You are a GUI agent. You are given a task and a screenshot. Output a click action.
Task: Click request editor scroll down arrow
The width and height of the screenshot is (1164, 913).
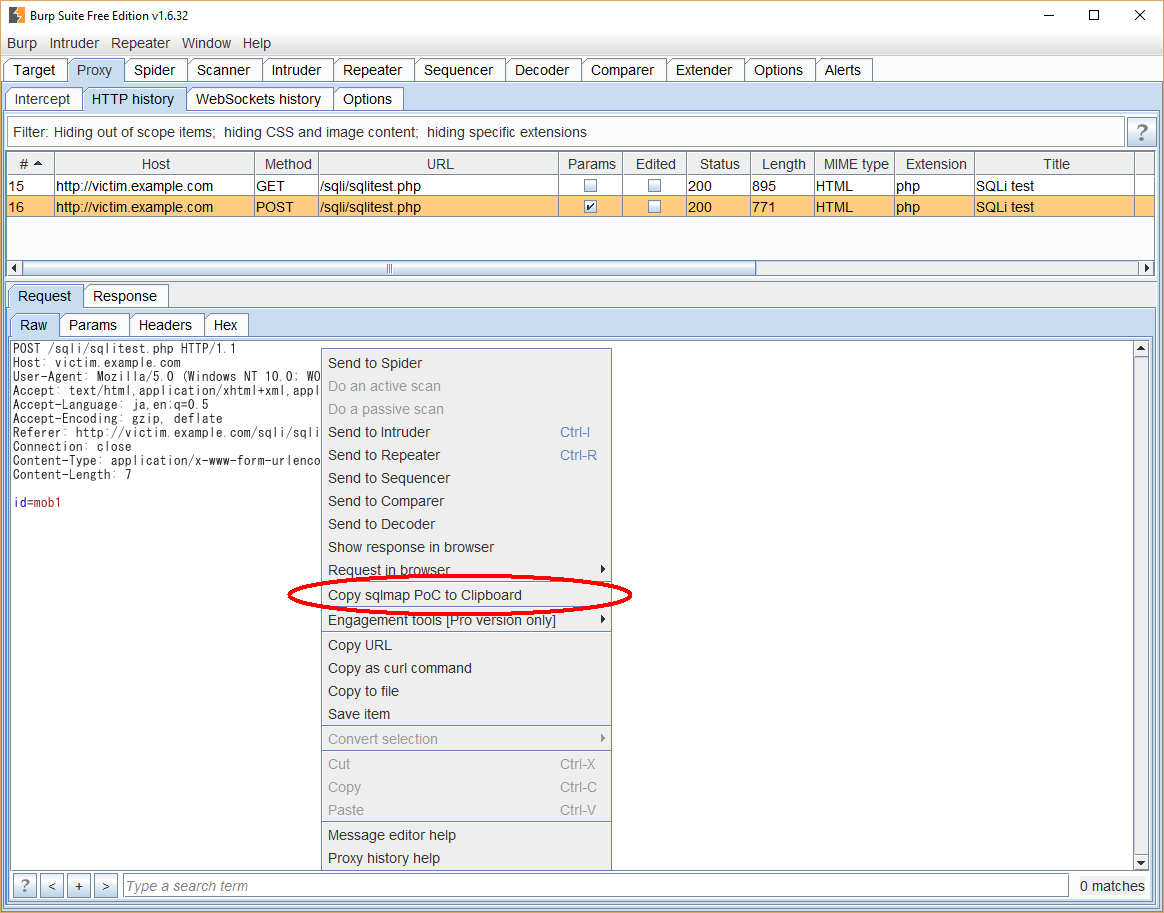pyautogui.click(x=1141, y=862)
